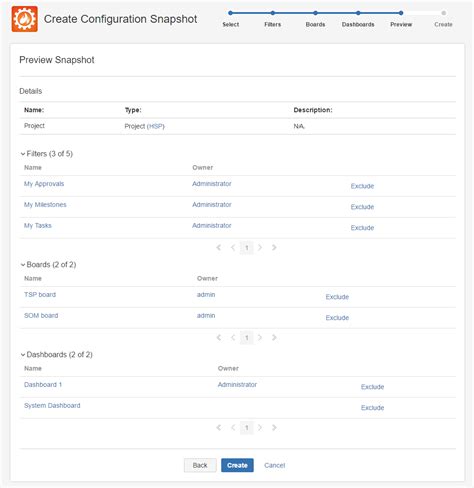This screenshot has width=474, height=488.
Task: Click the orange gear app logo
Action: (x=25, y=19)
